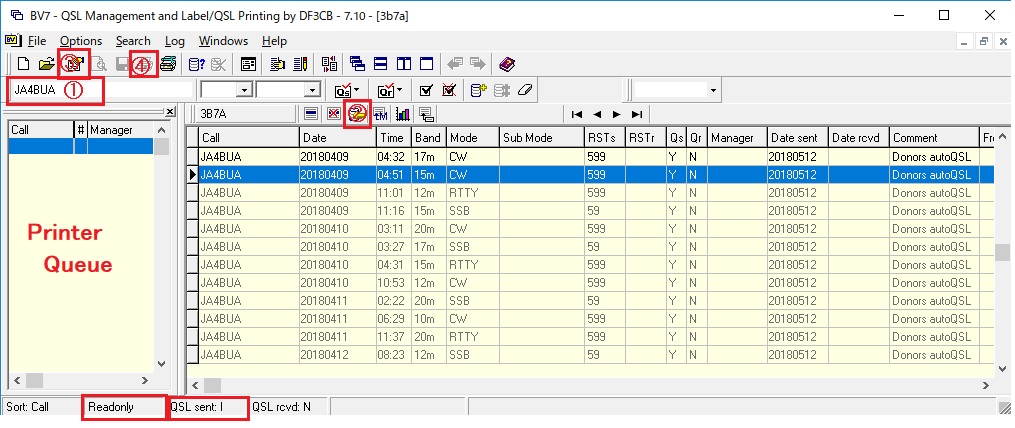Open the Options menu
The image size is (1015, 428).
point(81,41)
